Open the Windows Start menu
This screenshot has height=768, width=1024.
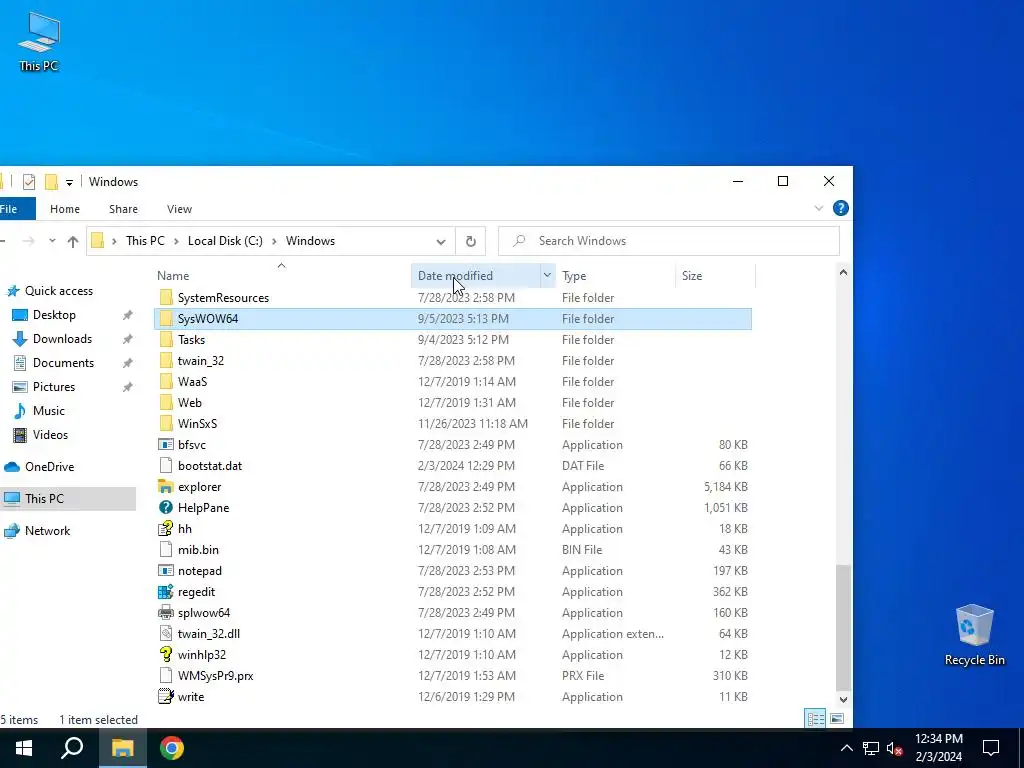click(x=24, y=748)
